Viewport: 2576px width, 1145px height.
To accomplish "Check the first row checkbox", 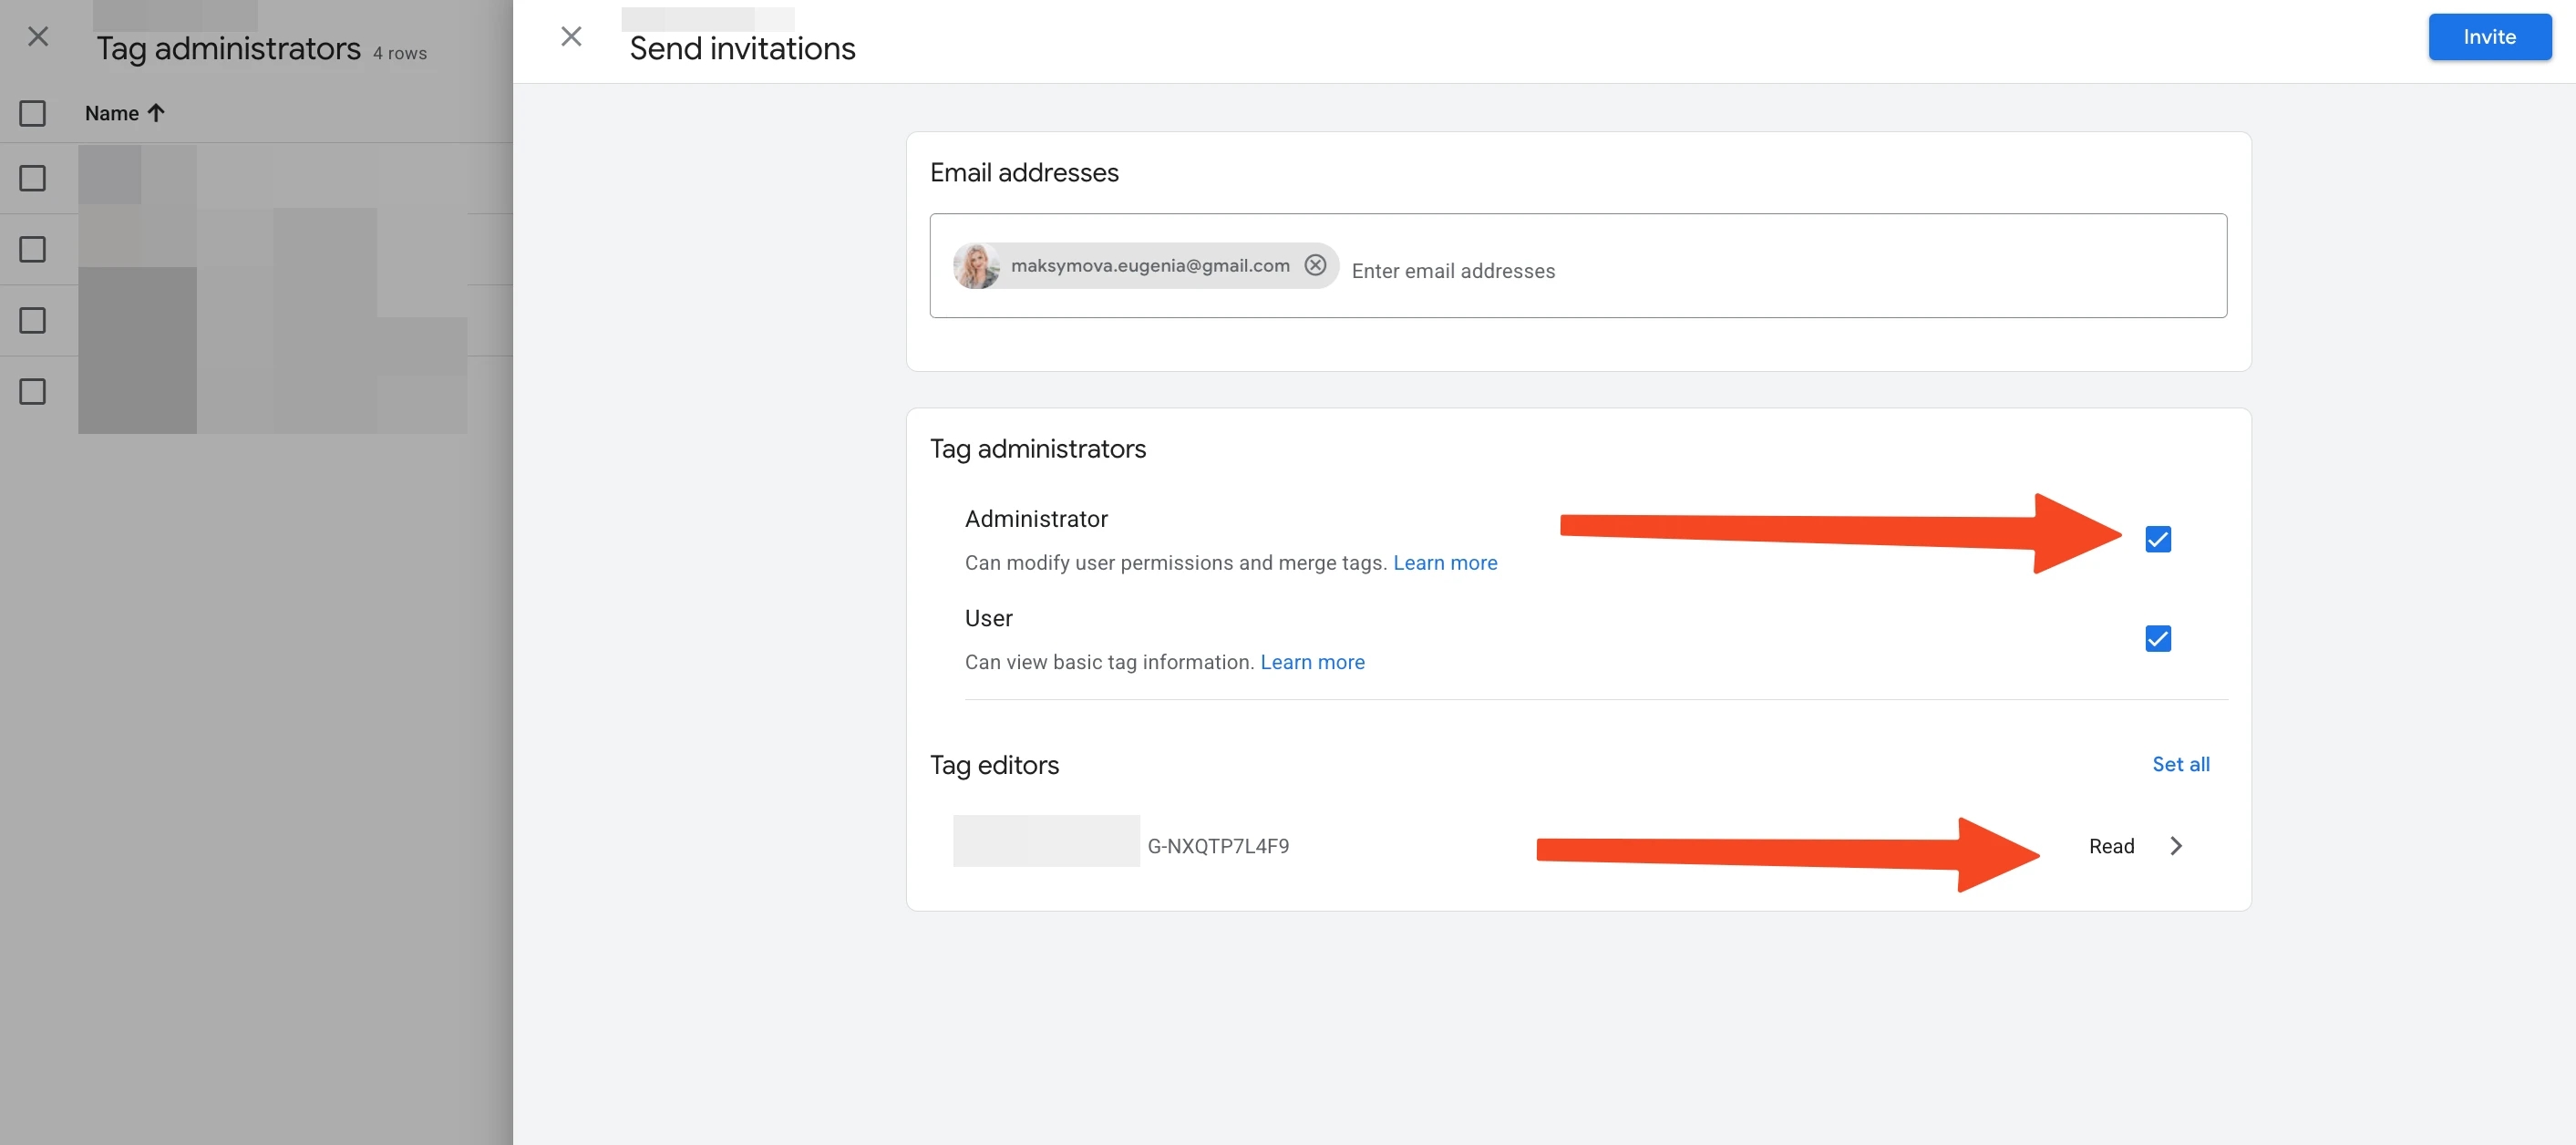I will tap(33, 178).
